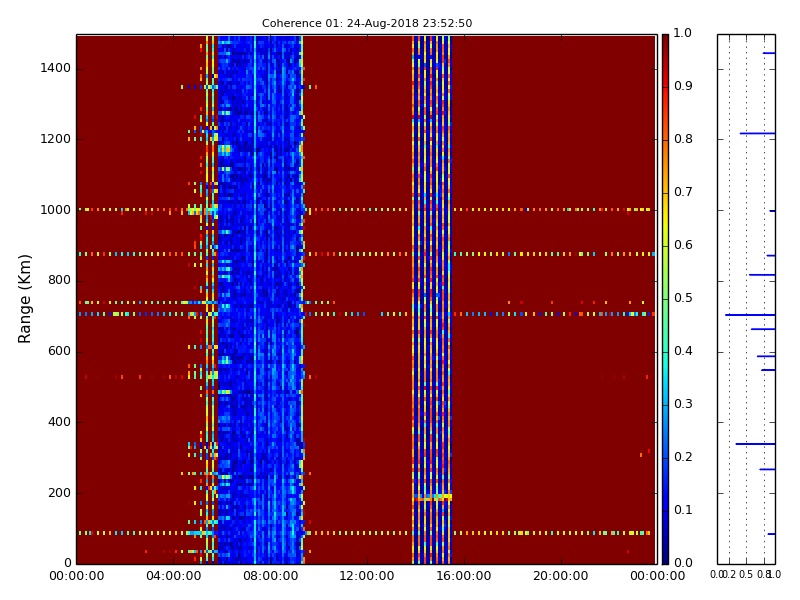Screen dimensions: 800x600
Task: Click the colorbar tick label 0.7
Action: 683,192
